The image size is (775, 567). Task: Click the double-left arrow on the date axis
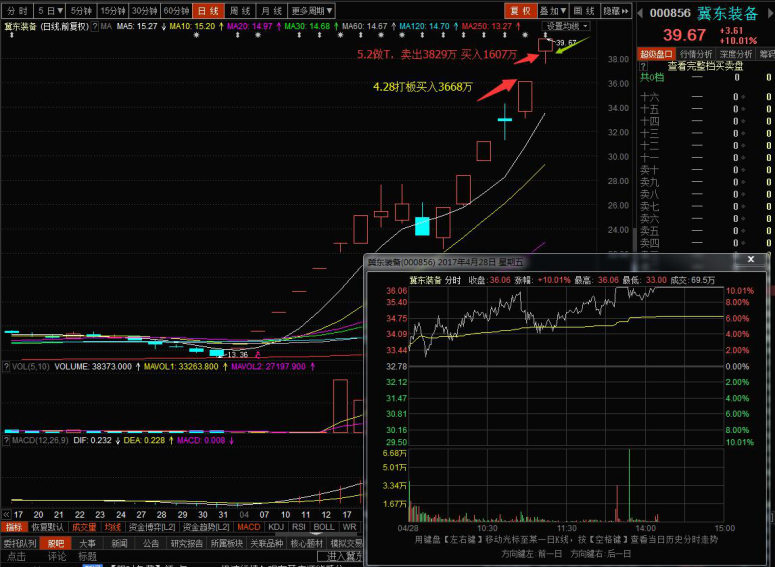(5, 515)
